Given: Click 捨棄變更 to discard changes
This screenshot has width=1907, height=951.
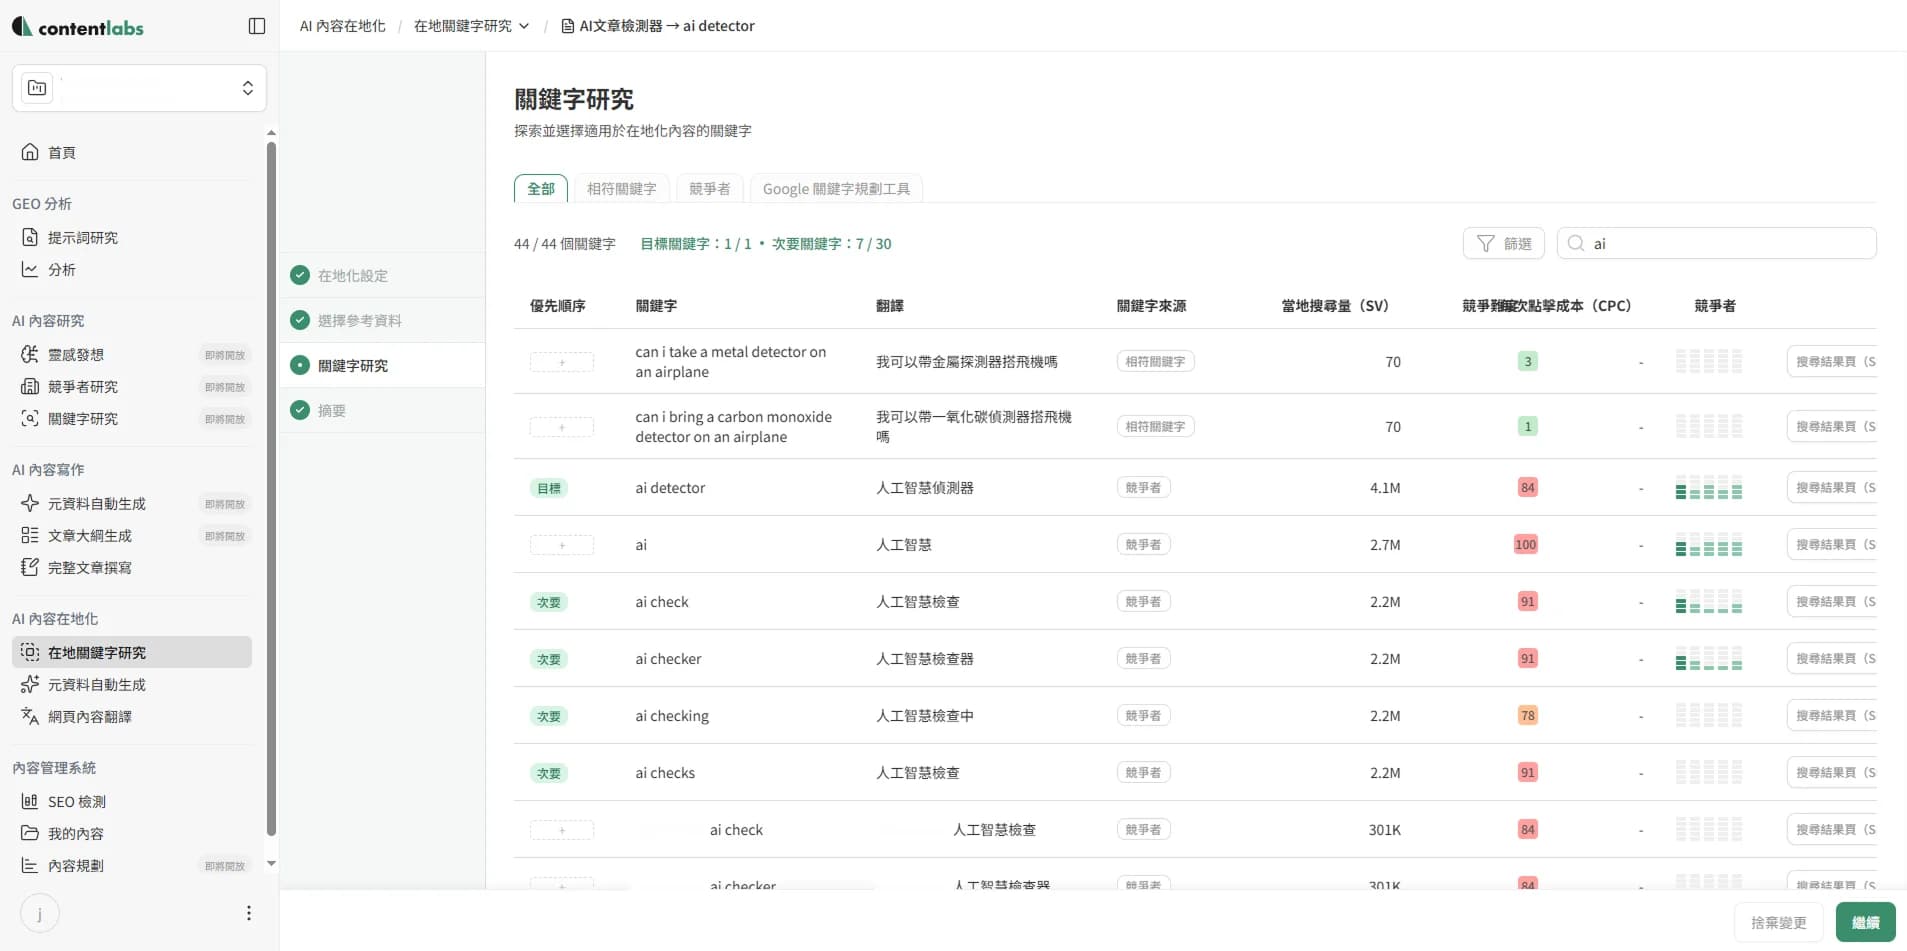Looking at the screenshot, I should click(1779, 922).
